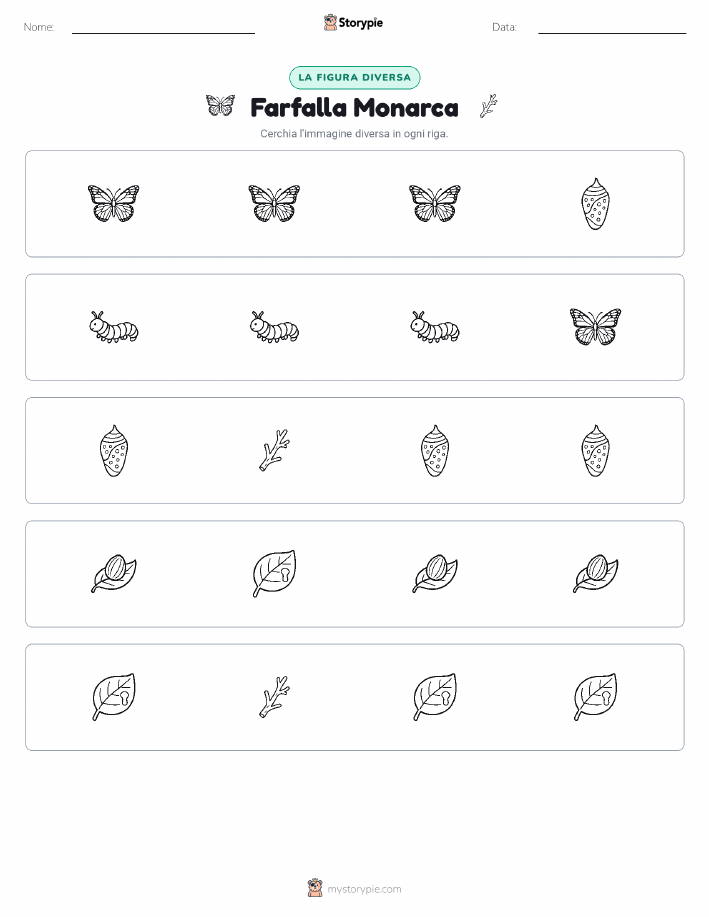Click the first butterfly in row one
Screen dimensions: 709x917
tap(113, 204)
